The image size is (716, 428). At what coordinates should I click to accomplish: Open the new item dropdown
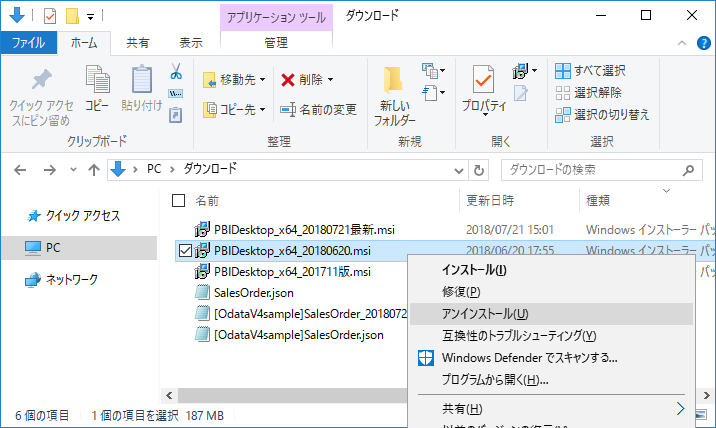tap(433, 71)
